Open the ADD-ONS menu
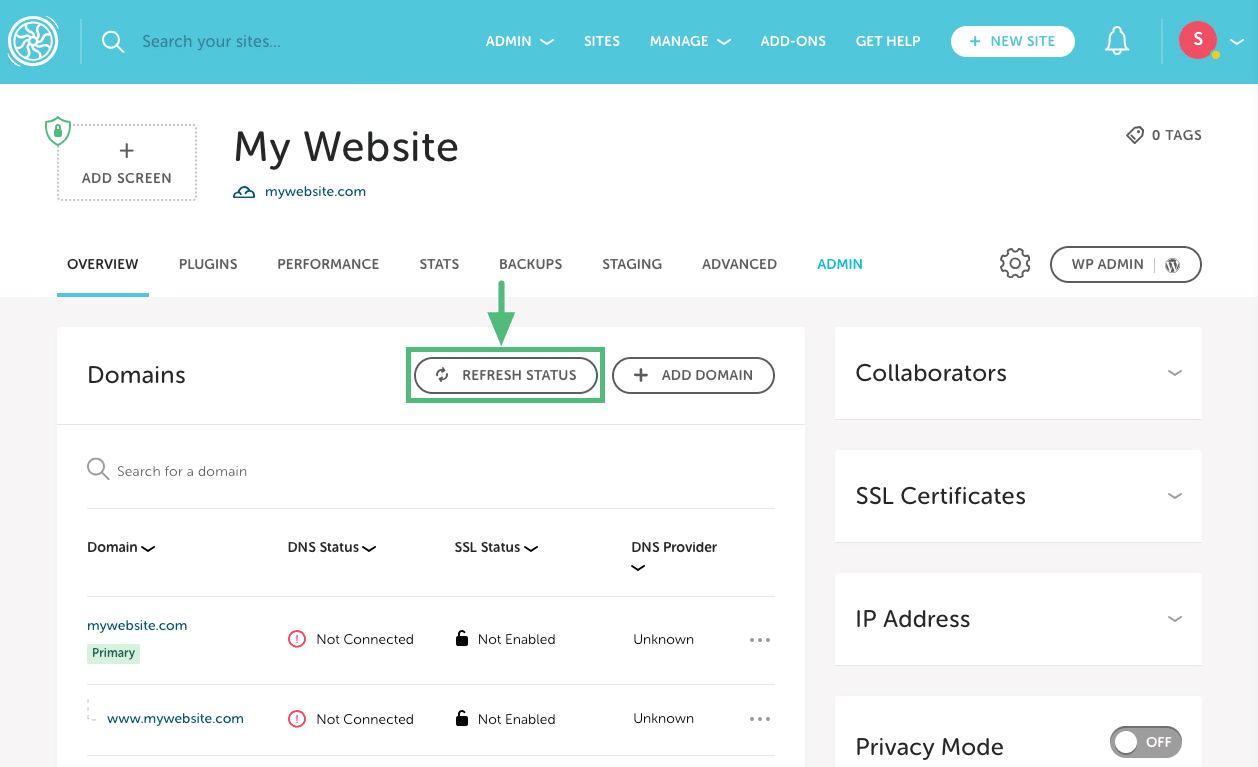Screen dimensions: 1258x767 792,41
